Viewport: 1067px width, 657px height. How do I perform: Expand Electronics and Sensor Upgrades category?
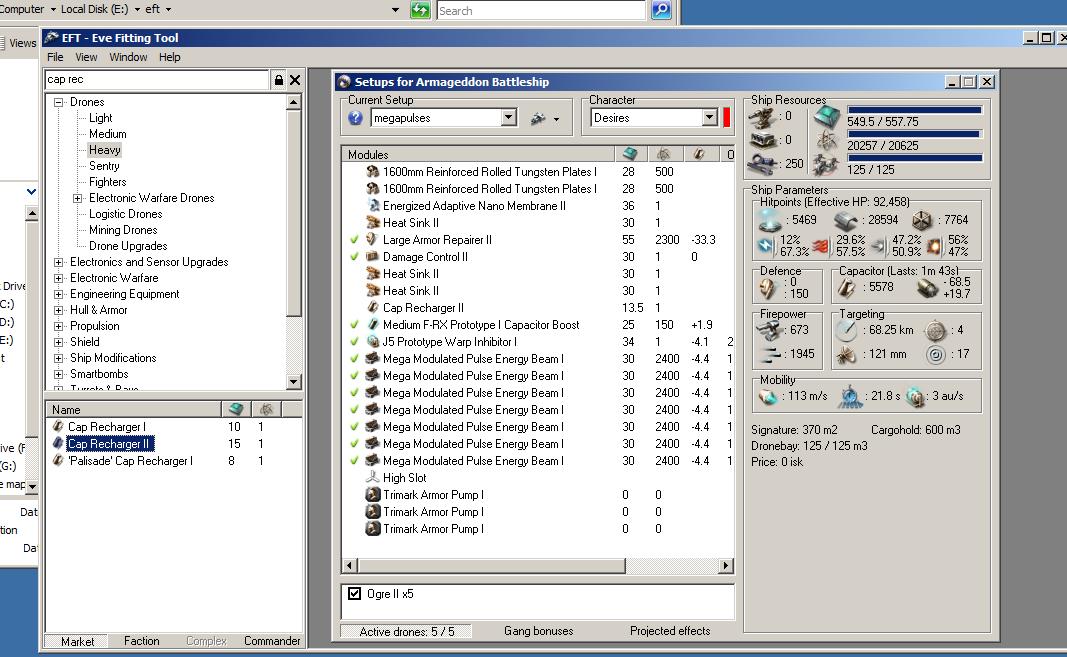(x=59, y=262)
